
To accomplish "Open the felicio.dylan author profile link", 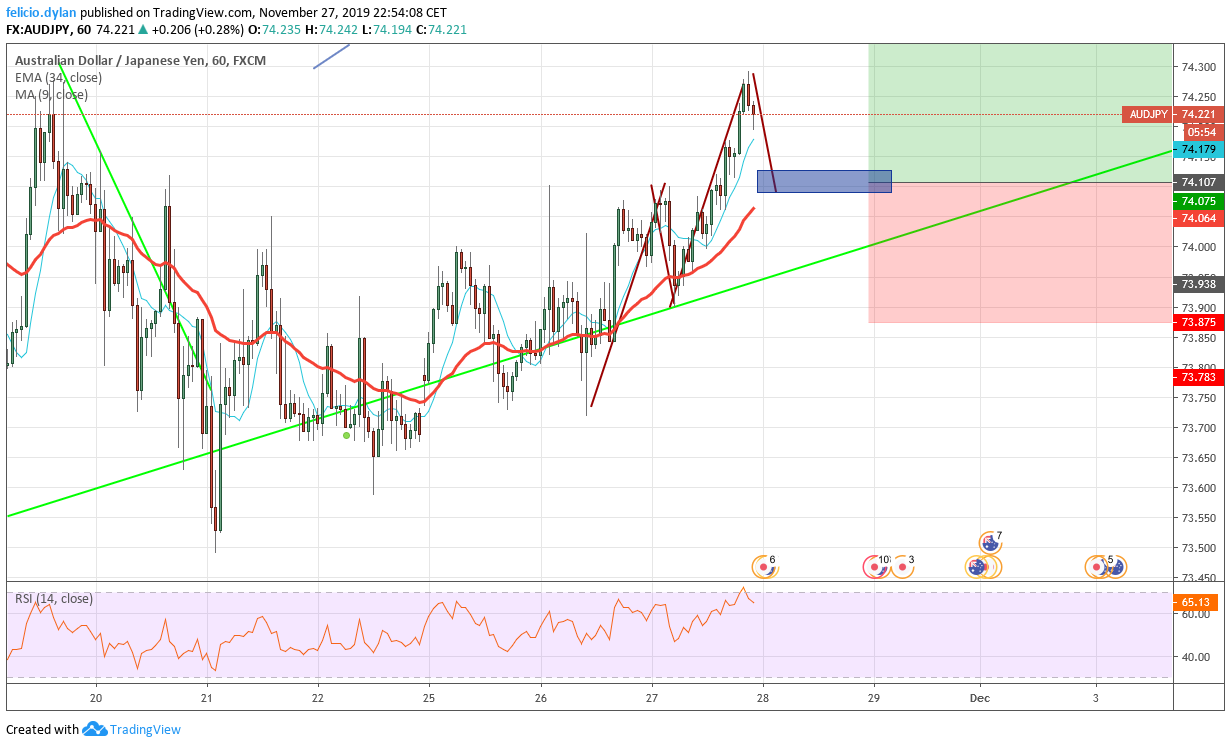I will point(40,13).
